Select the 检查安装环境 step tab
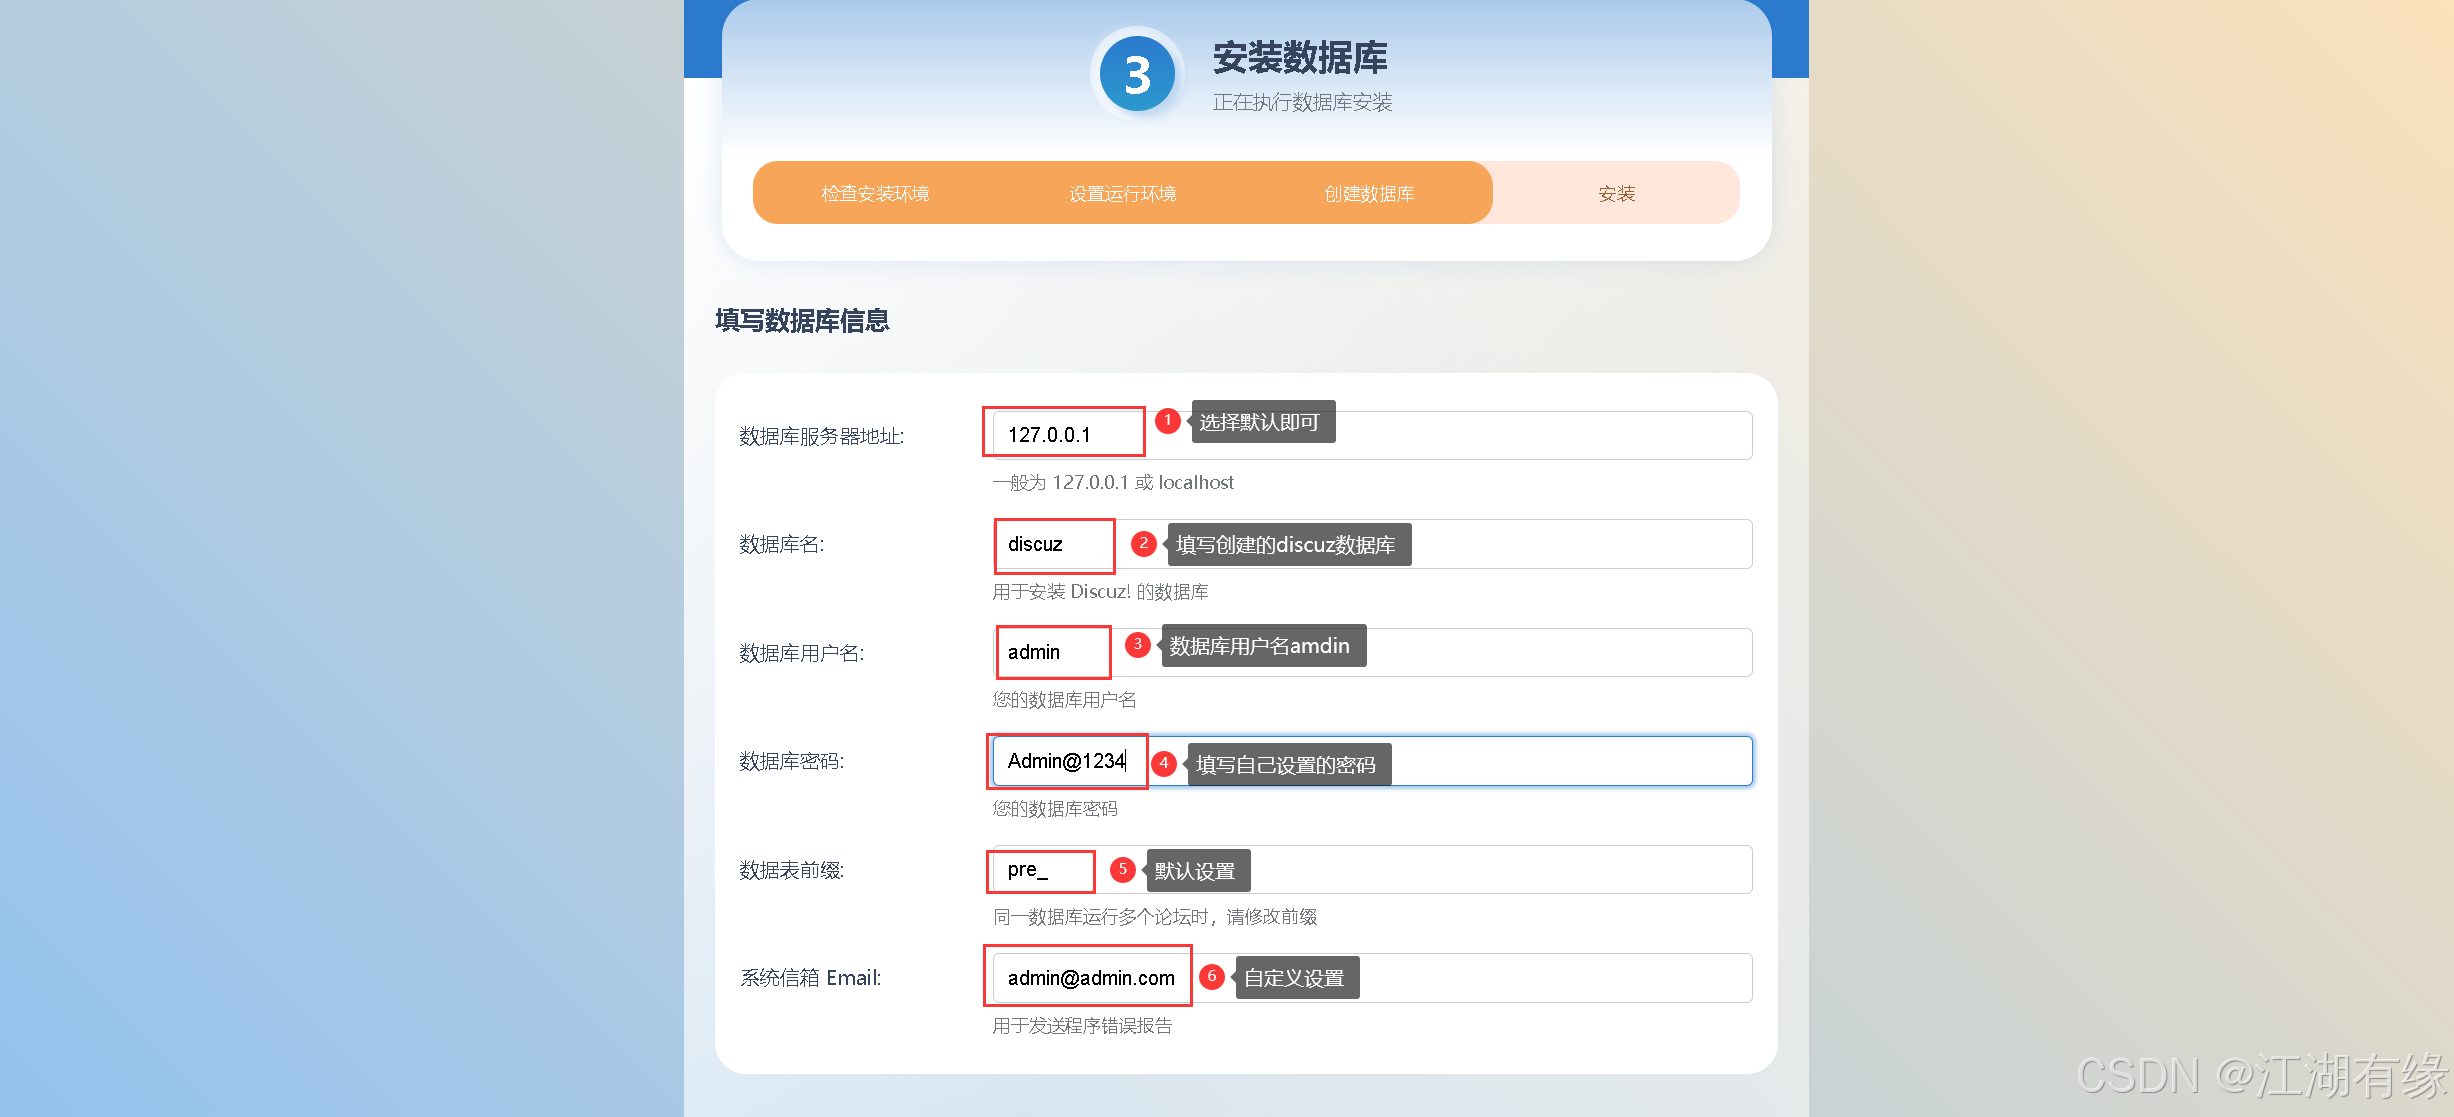This screenshot has height=1117, width=2454. point(875,193)
